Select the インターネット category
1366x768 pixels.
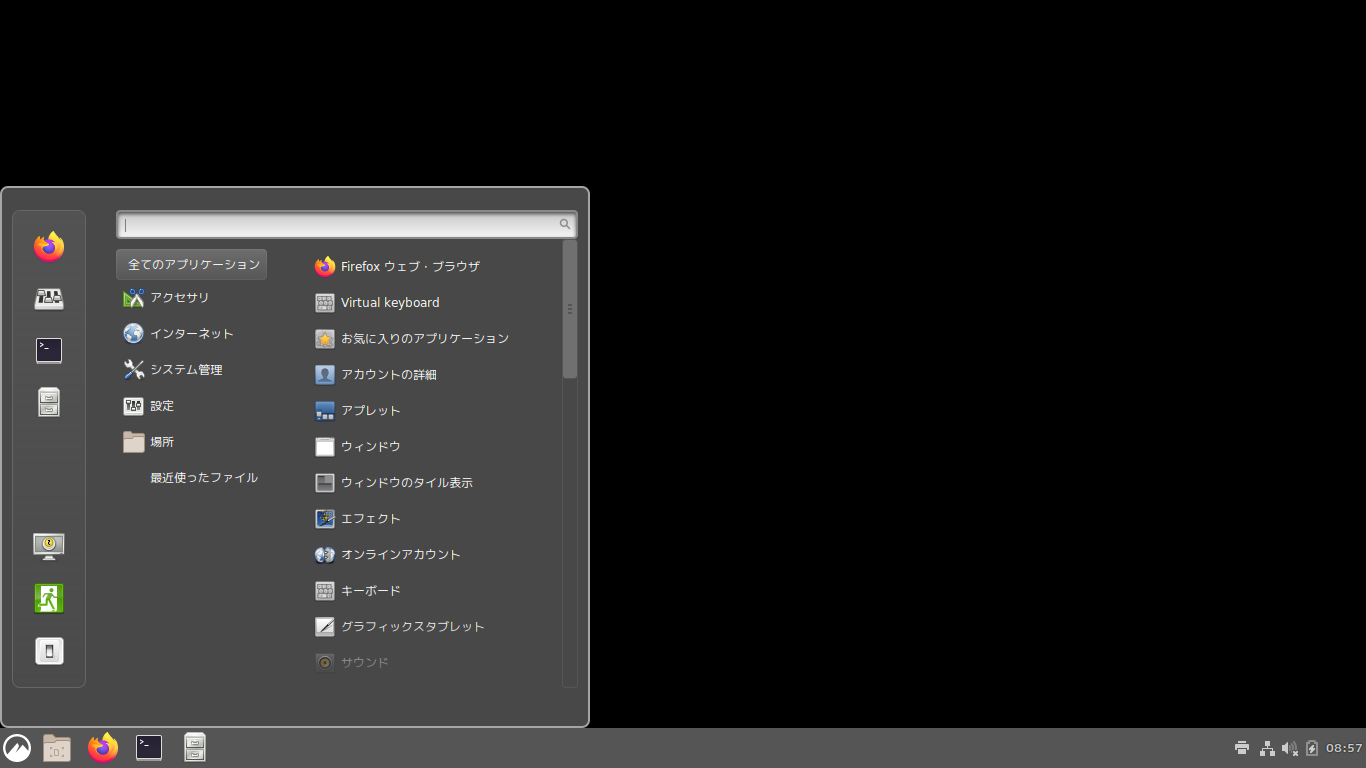192,334
